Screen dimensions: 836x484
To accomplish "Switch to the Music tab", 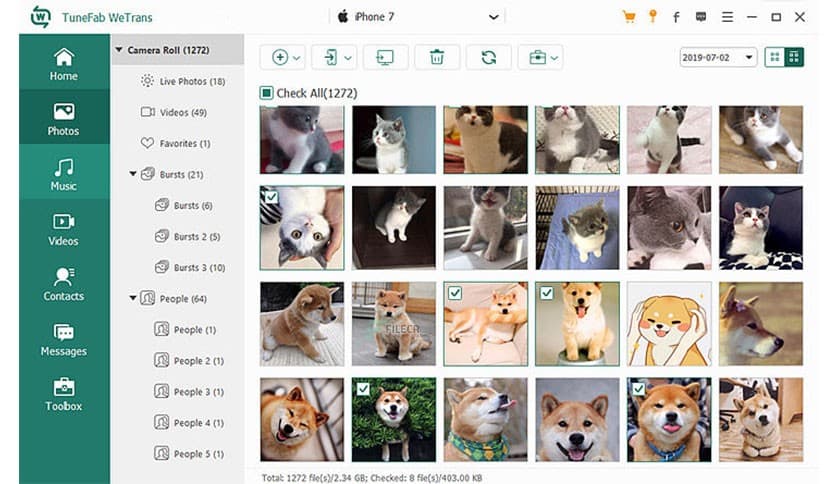I will (x=64, y=174).
